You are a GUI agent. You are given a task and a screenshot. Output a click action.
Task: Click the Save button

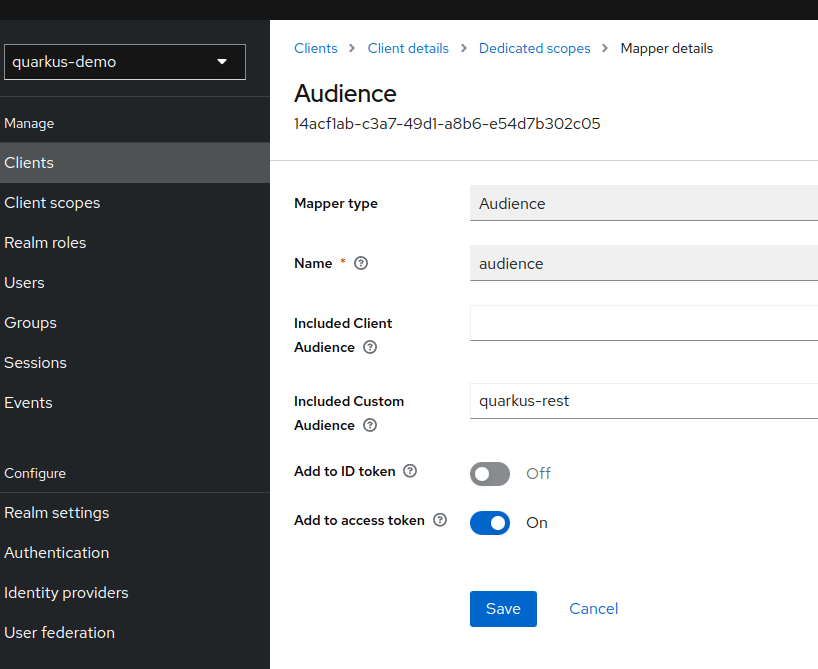tap(503, 608)
